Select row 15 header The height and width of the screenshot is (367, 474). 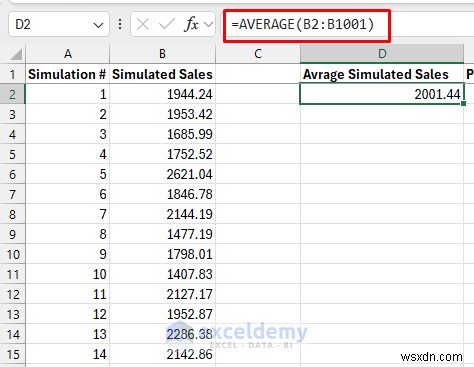tap(13, 354)
